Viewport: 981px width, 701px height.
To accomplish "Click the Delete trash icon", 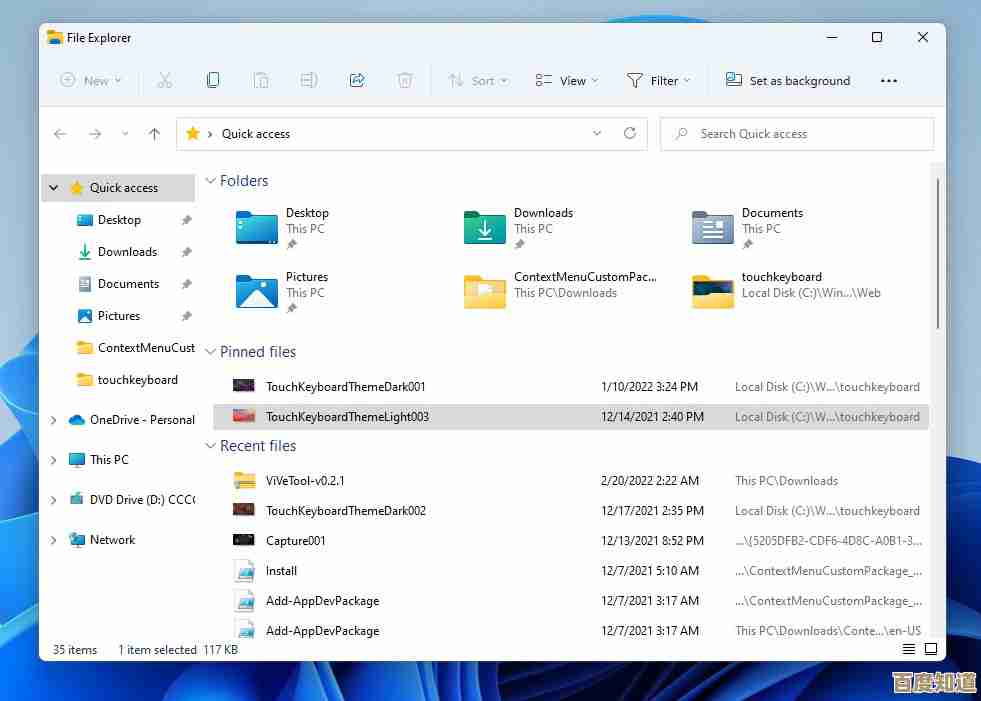I will [405, 81].
